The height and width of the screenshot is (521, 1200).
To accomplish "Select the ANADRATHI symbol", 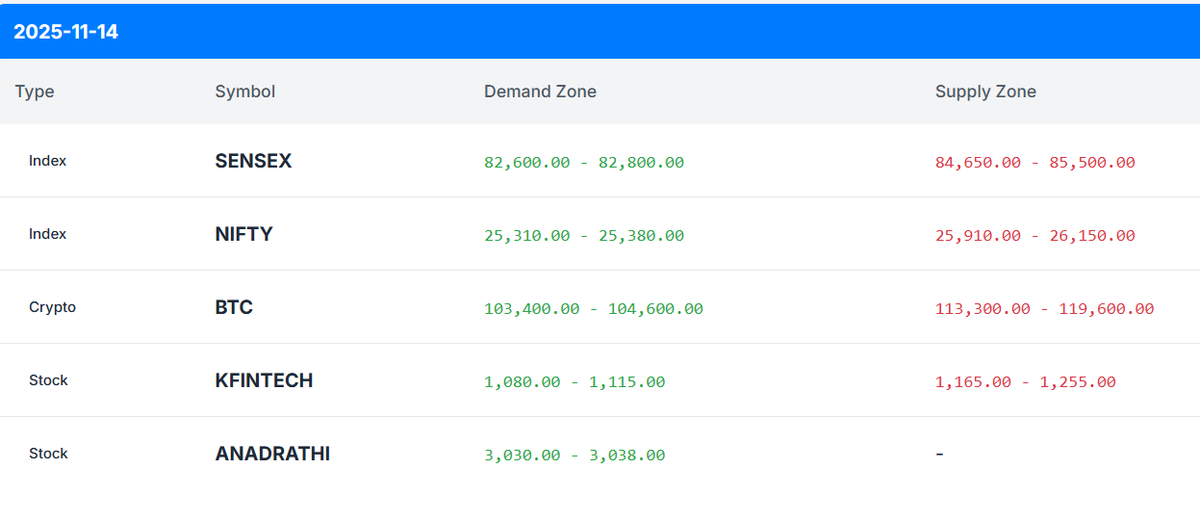I will coord(272,453).
